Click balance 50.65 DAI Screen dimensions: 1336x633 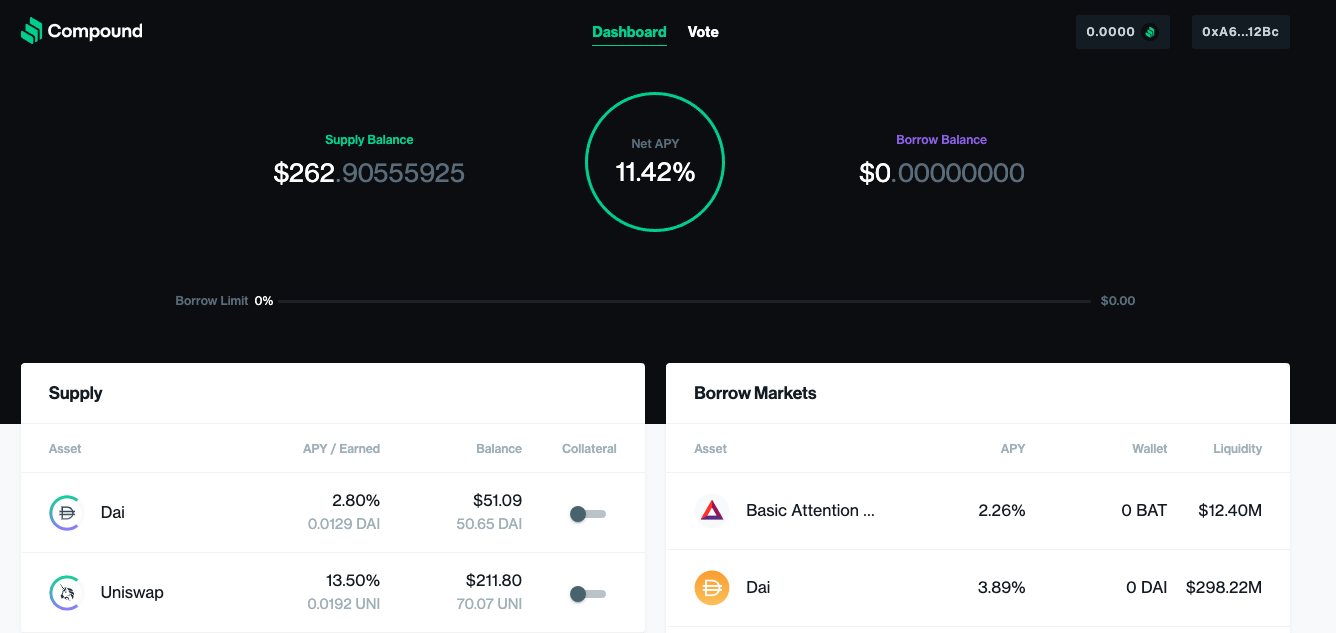point(489,524)
